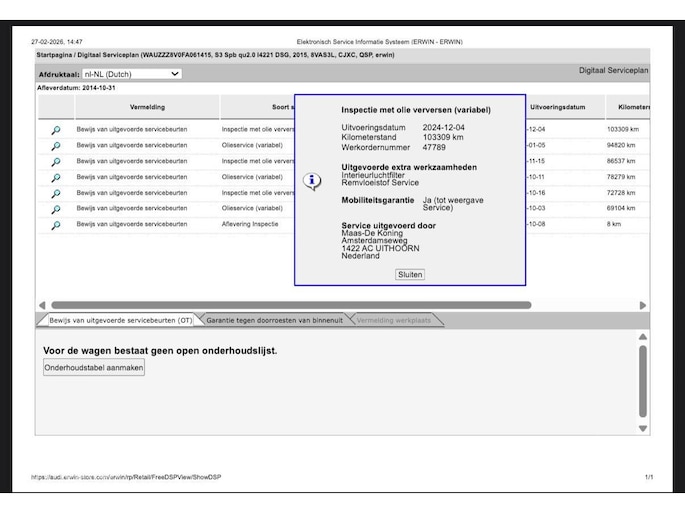Image resolution: width=685 pixels, height=513 pixels.
Task: Open details for the 103309 km service entry
Action: click(x=56, y=130)
